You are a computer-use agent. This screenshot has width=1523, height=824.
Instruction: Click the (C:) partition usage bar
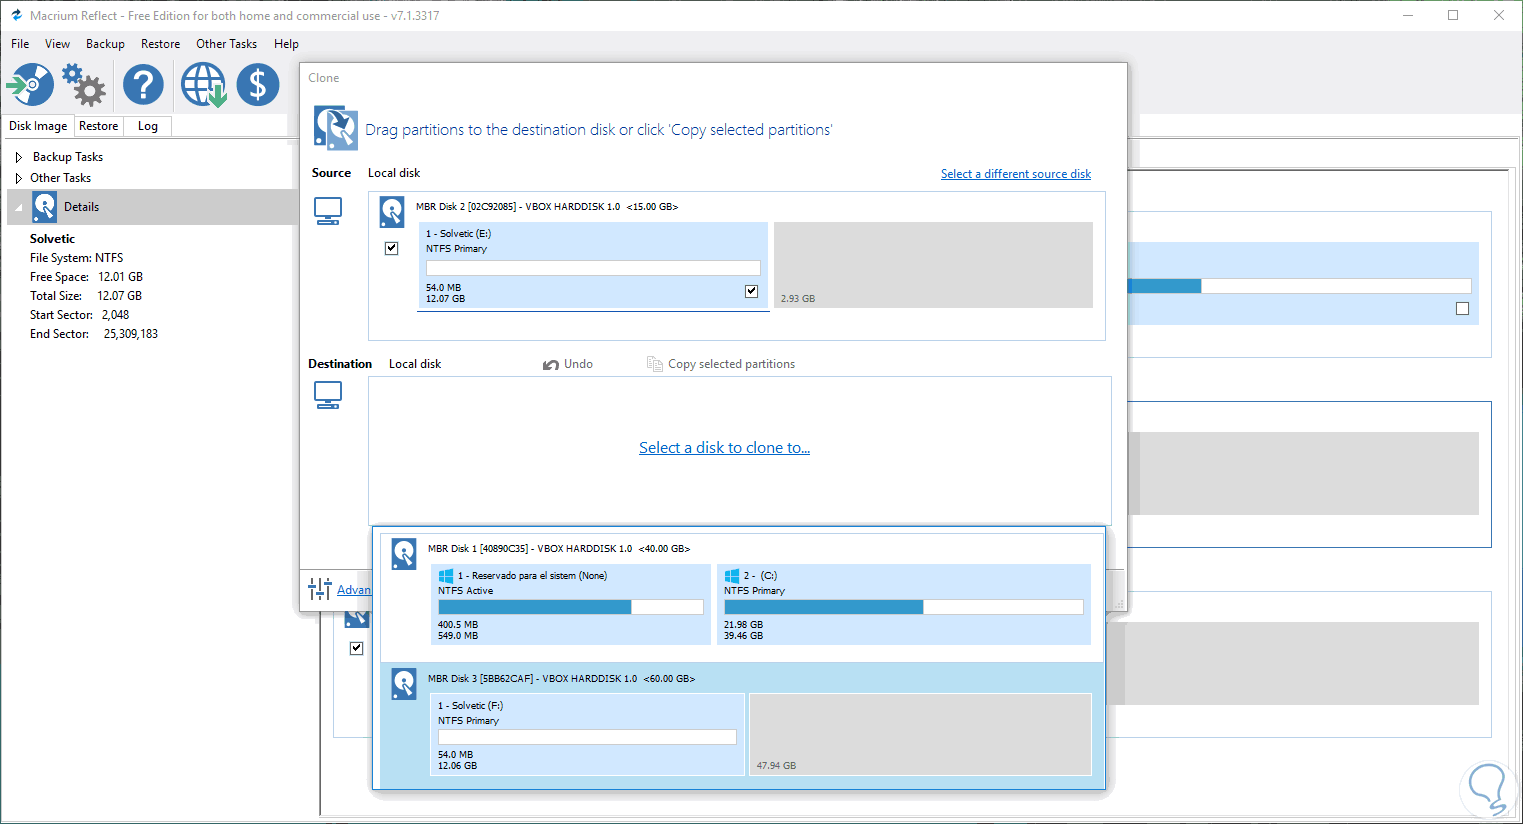904,607
